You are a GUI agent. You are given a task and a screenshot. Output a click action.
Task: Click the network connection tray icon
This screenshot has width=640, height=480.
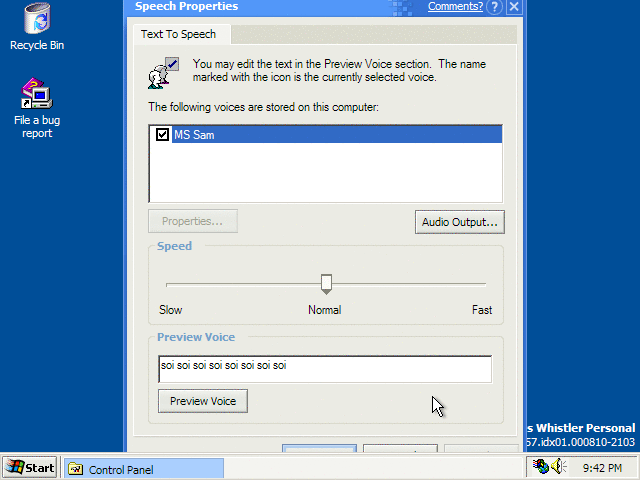(x=540, y=466)
